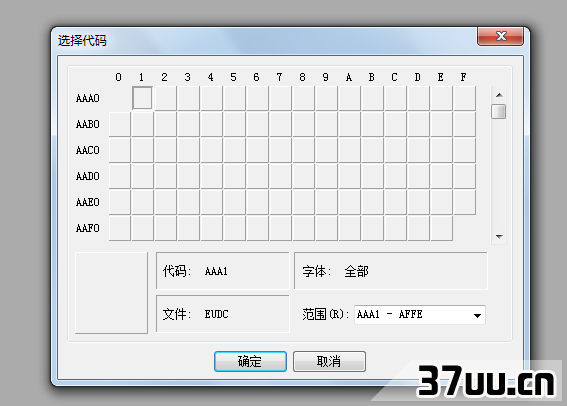567x406 pixels.
Task: Select cell at row AAA0 column 8
Action: tap(303, 98)
